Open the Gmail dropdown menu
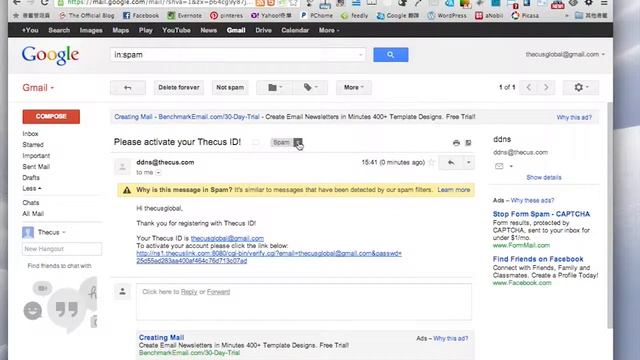 click(38, 88)
